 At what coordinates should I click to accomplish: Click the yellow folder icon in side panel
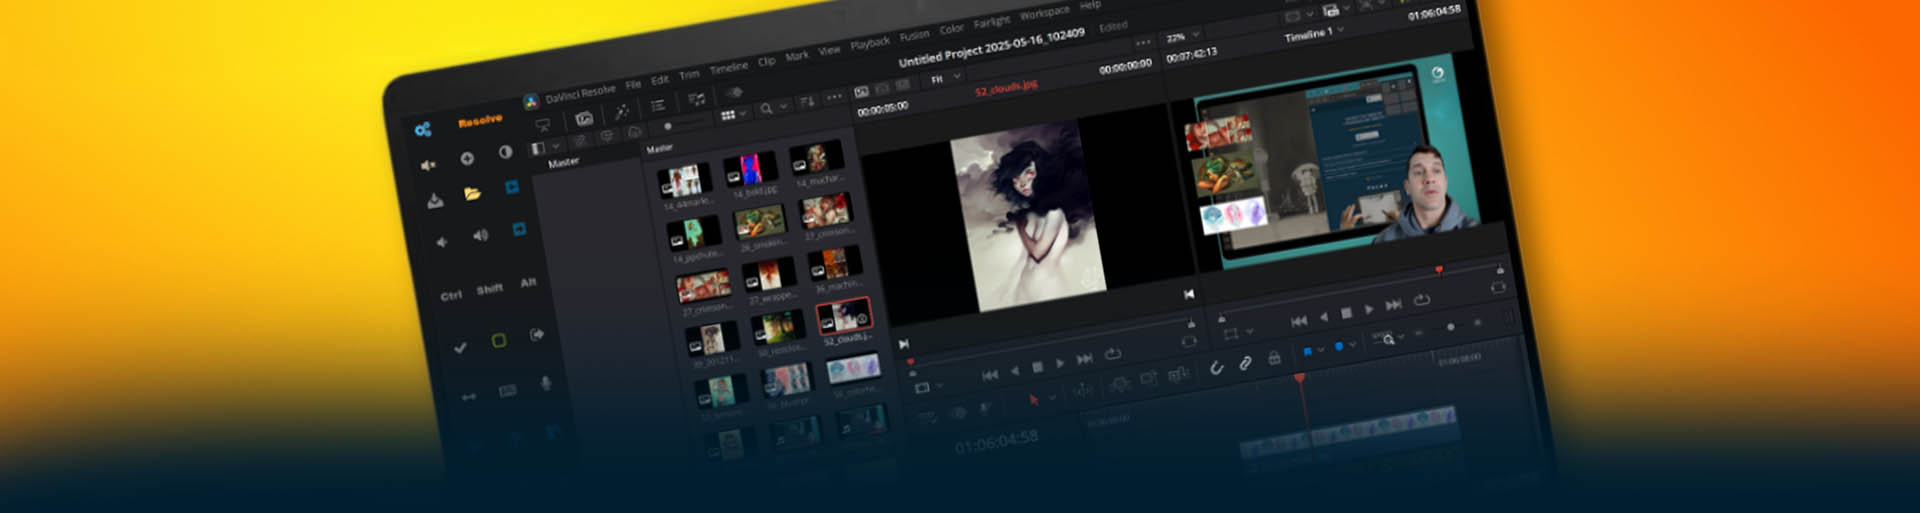[x=472, y=194]
